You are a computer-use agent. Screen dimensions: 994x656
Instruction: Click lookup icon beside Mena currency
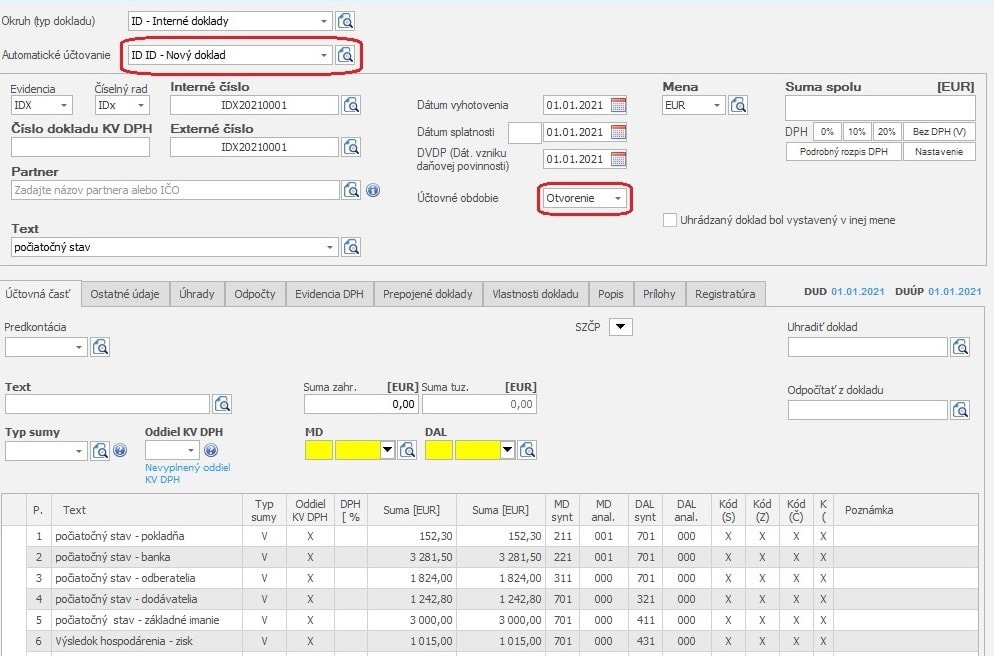coord(738,105)
